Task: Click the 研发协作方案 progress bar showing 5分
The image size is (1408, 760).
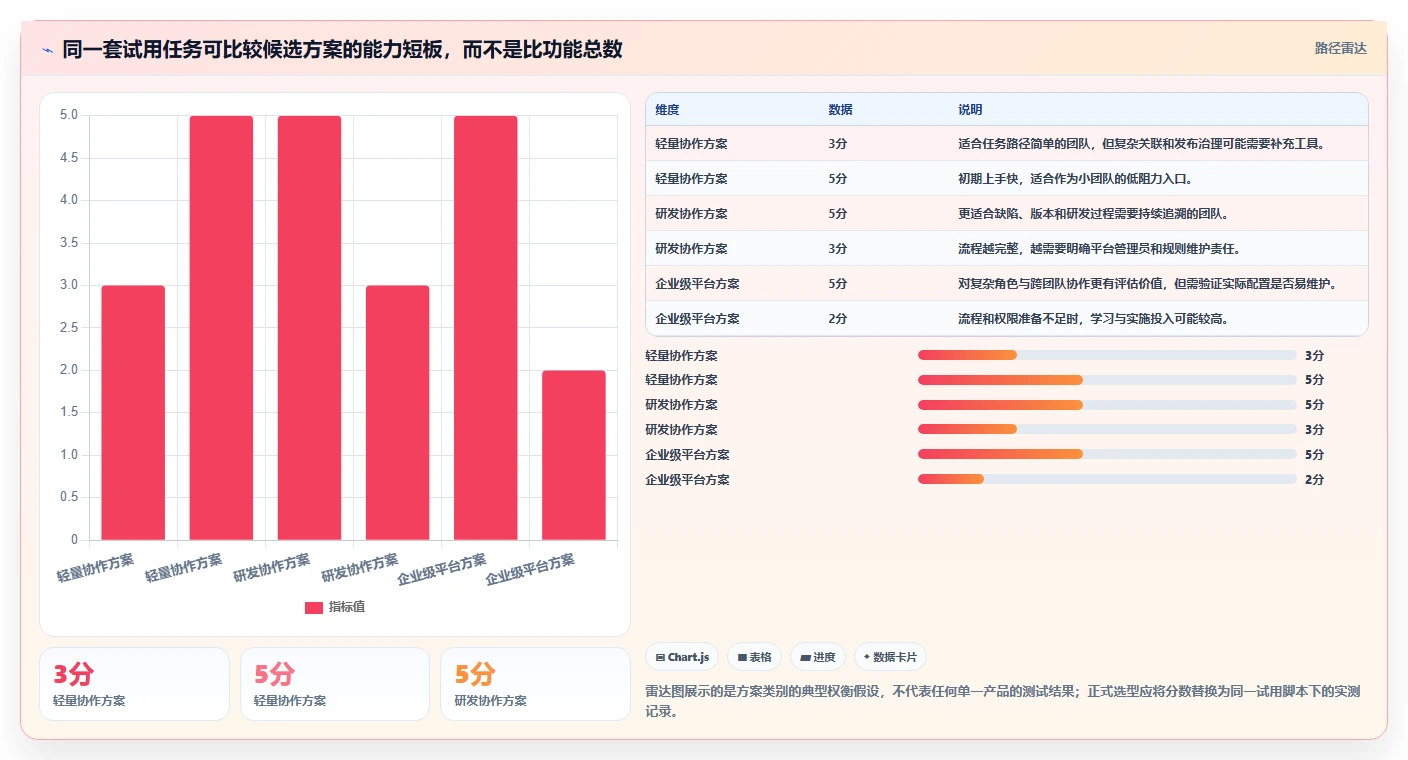Action: [x=1107, y=405]
